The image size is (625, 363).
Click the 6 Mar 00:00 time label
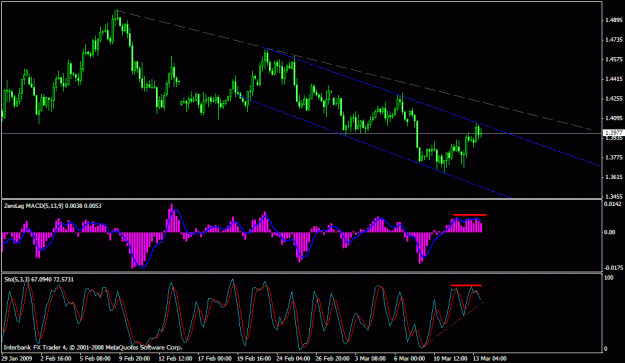click(409, 359)
